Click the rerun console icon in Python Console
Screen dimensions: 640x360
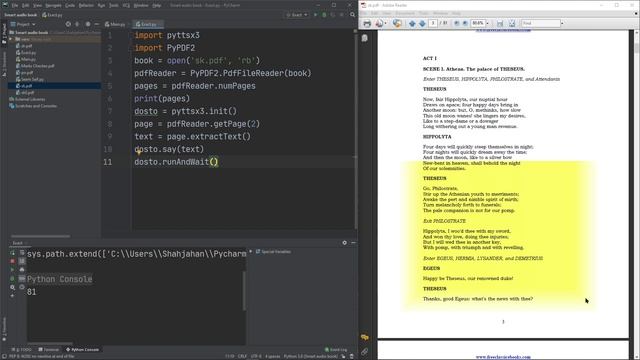pyautogui.click(x=12, y=253)
